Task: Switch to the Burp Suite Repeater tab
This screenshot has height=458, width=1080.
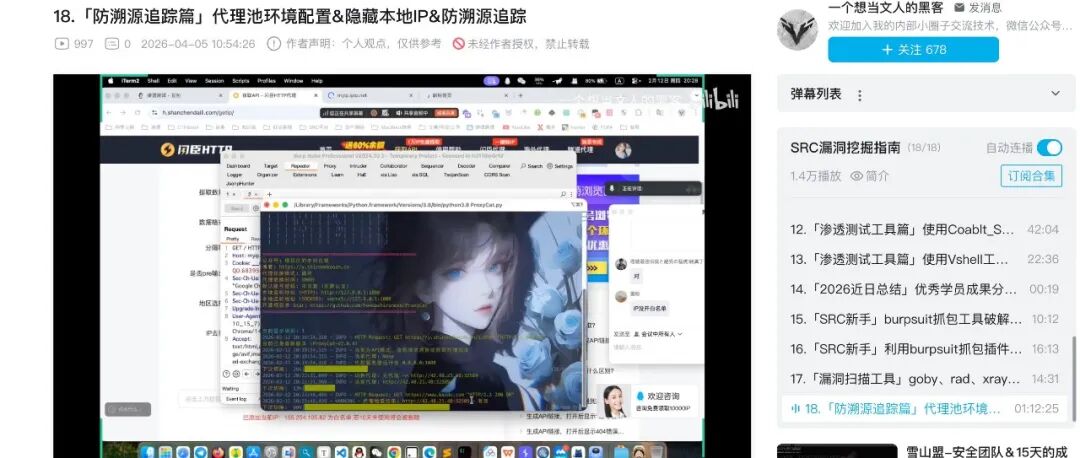Action: pyautogui.click(x=300, y=166)
